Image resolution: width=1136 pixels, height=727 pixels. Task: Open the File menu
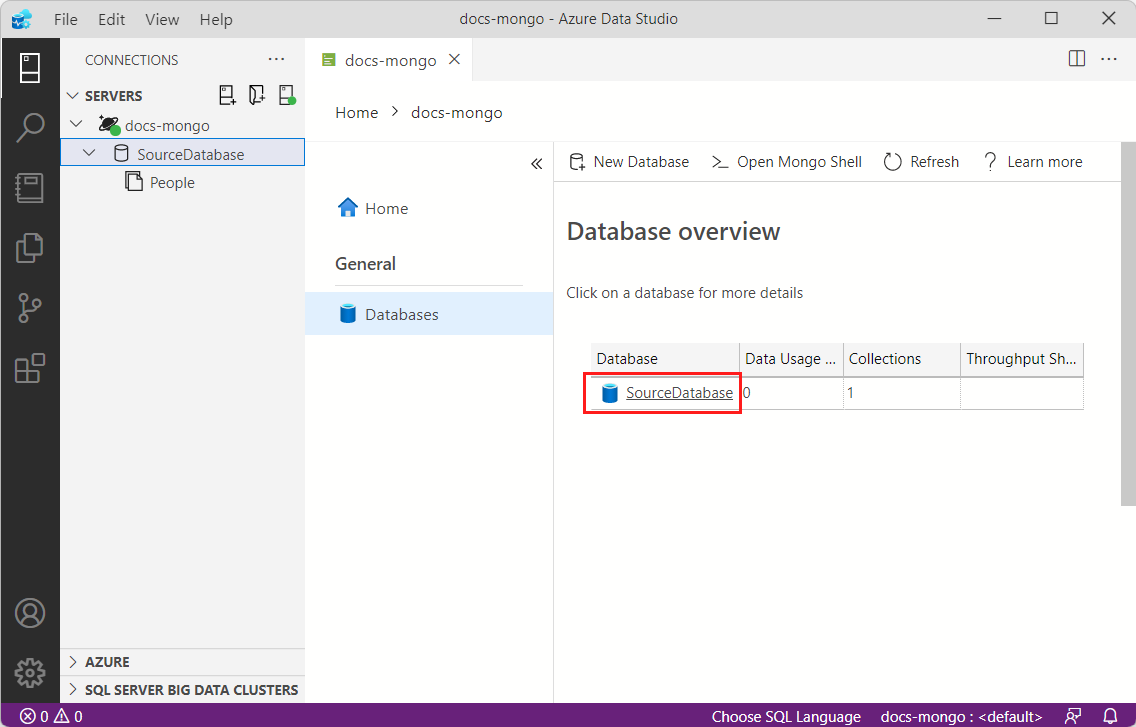(65, 20)
